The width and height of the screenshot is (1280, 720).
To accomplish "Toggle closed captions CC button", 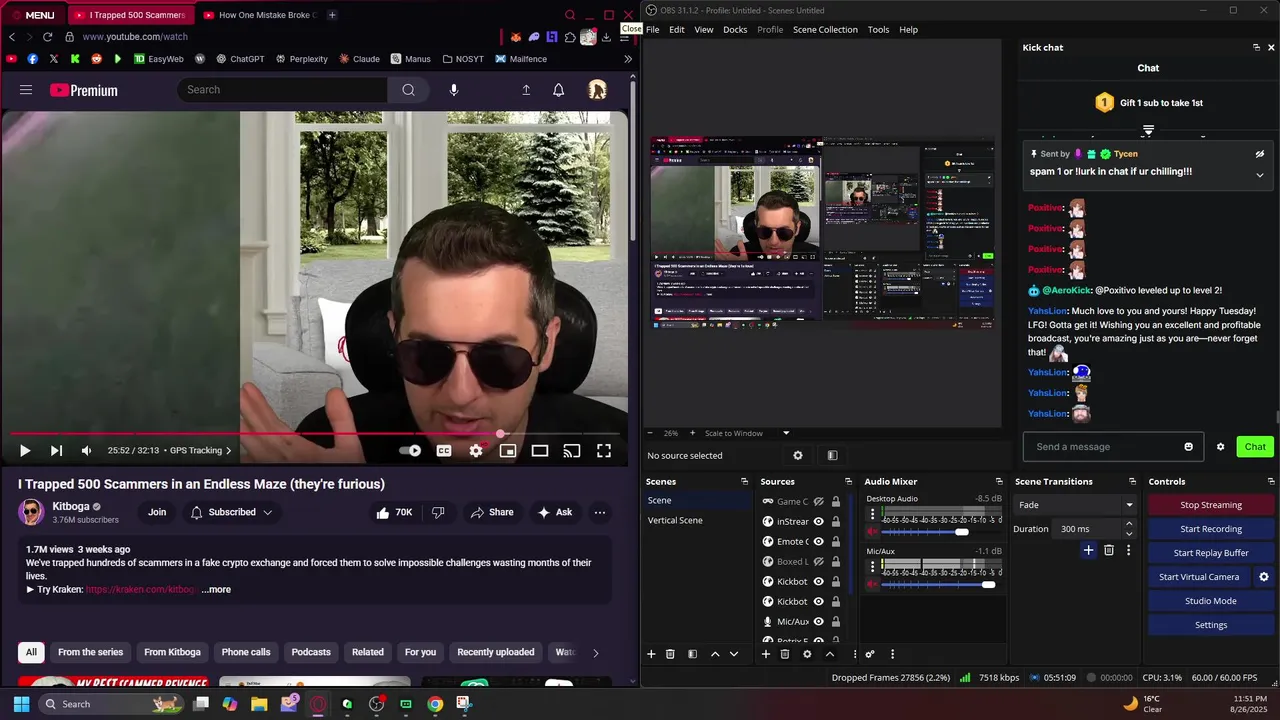I will click(444, 451).
